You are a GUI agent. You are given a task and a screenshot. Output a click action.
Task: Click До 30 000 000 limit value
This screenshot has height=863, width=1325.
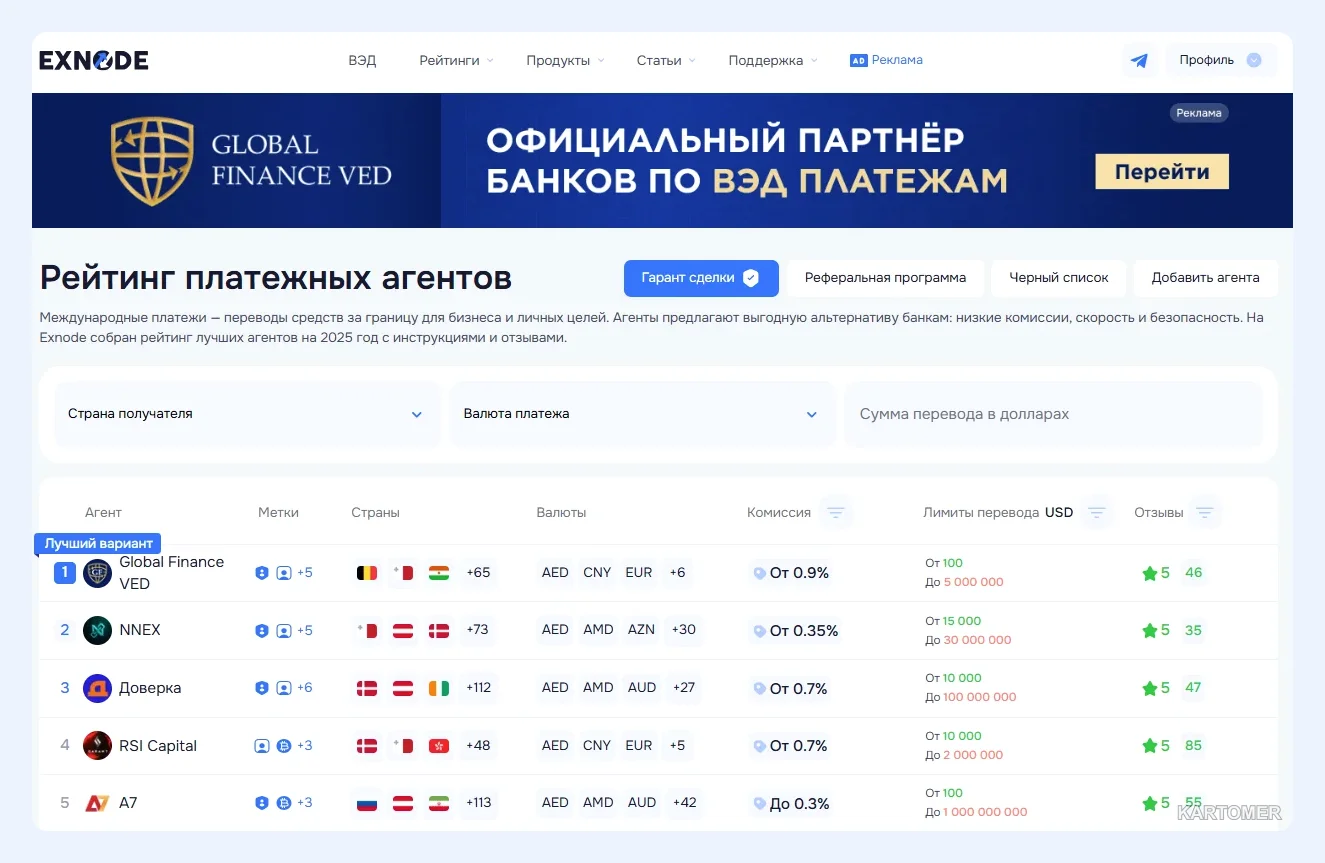968,640
